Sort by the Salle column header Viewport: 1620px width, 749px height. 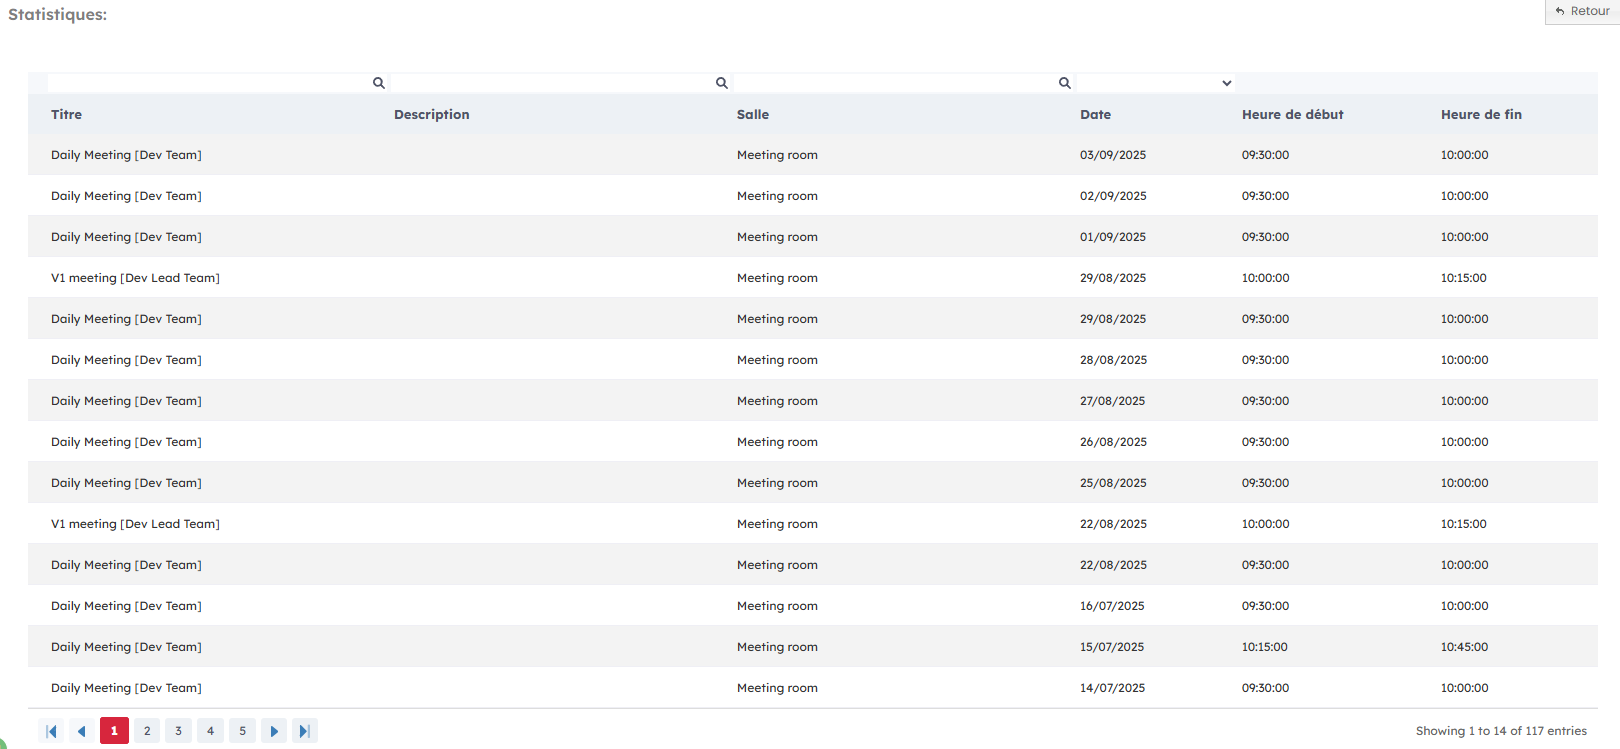tap(753, 115)
